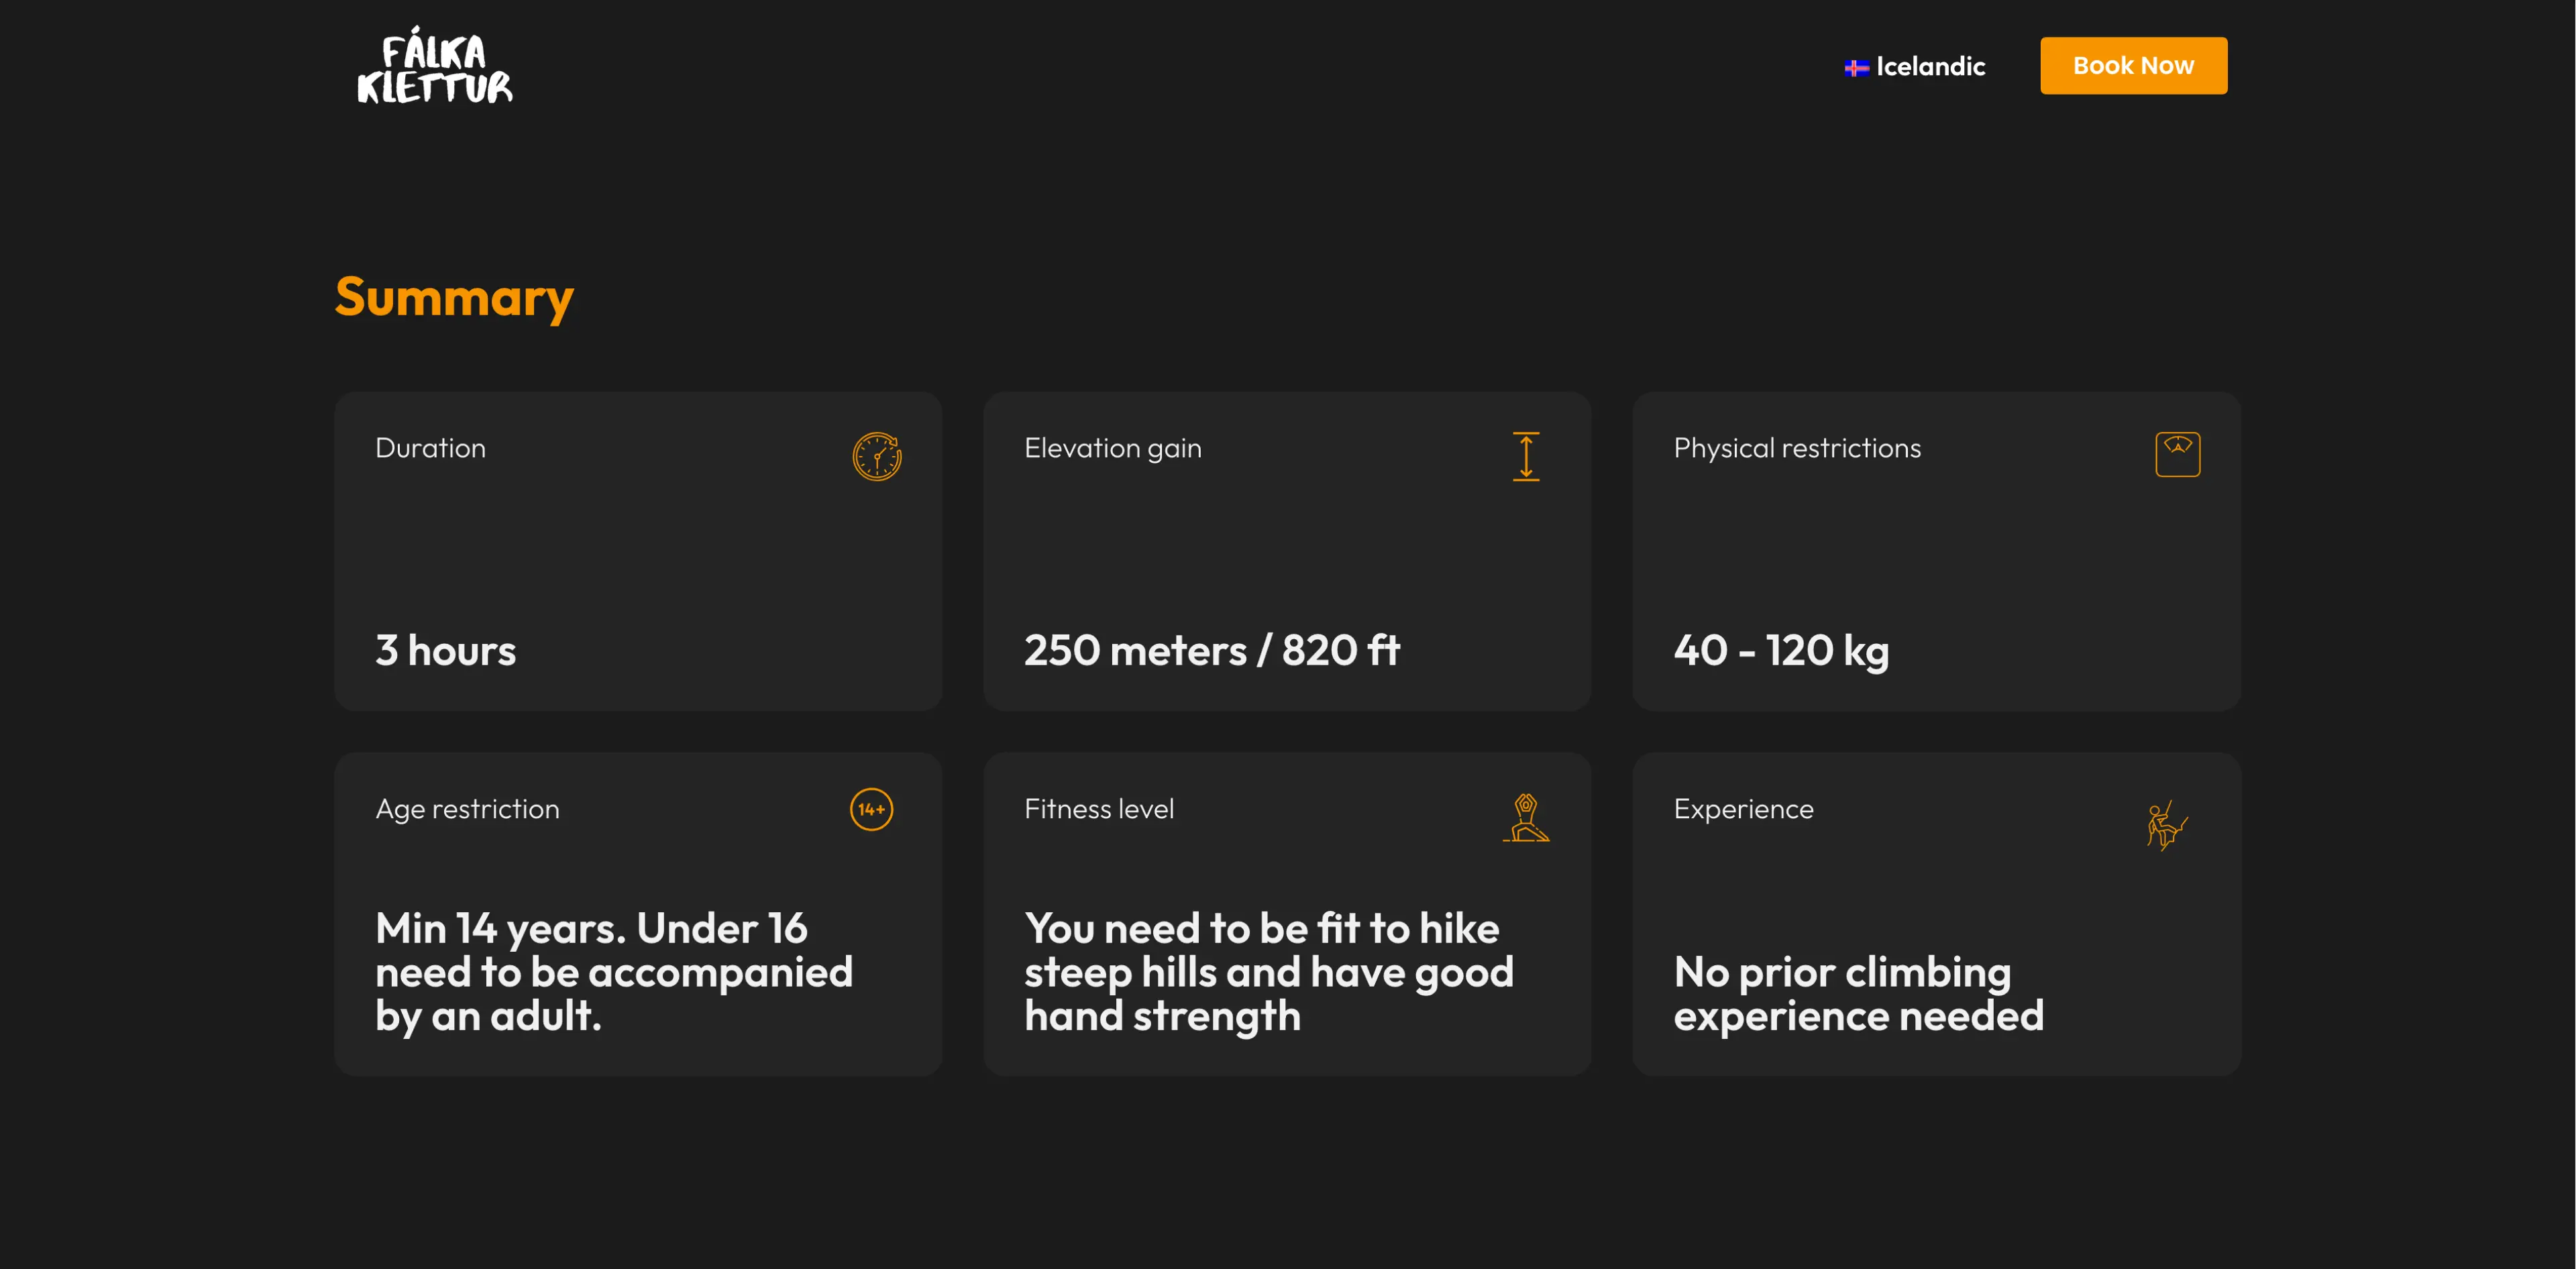This screenshot has width=2576, height=1269.
Task: Click the Fitness level hiker icon
Action: (1526, 818)
